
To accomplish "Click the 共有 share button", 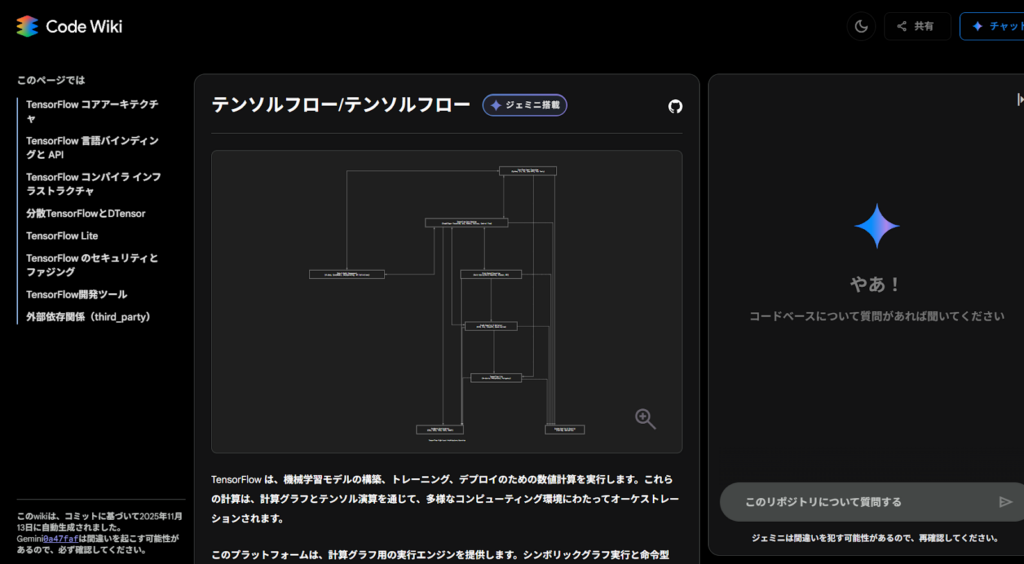I will click(x=917, y=26).
